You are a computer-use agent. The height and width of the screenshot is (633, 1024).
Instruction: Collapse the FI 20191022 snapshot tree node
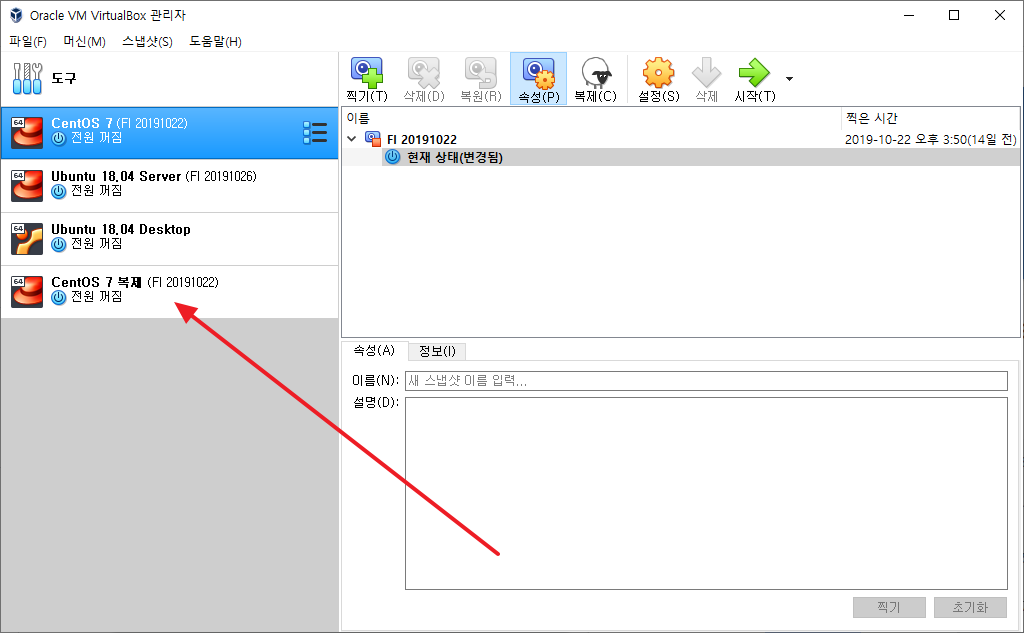[351, 138]
